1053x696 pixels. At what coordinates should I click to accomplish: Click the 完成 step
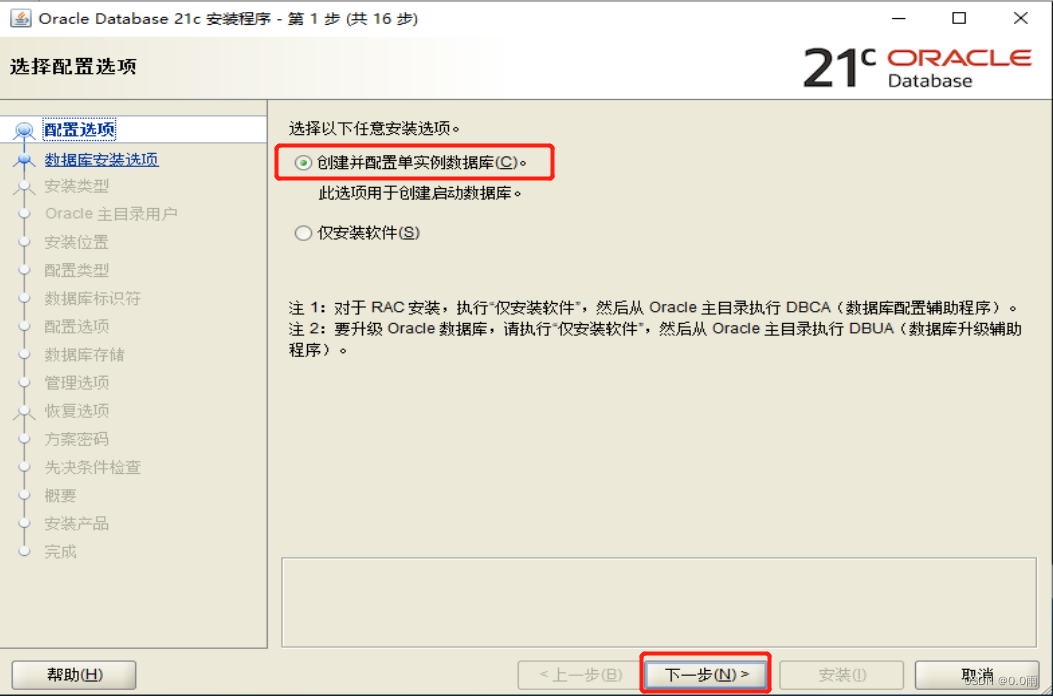coord(60,552)
